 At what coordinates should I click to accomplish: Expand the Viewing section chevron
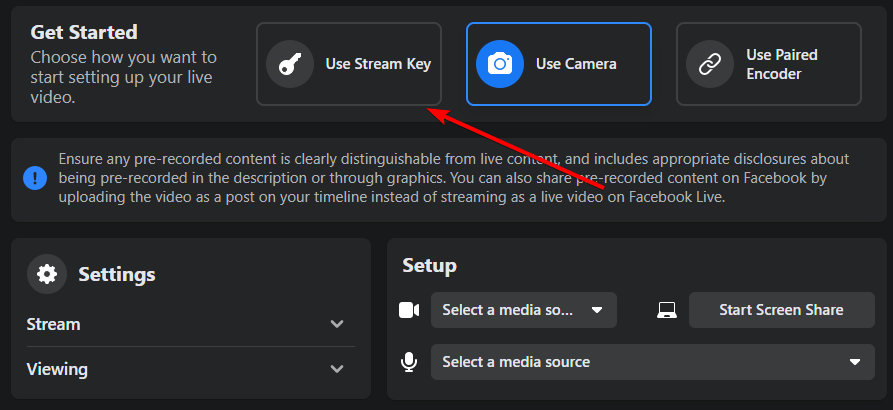tap(337, 369)
